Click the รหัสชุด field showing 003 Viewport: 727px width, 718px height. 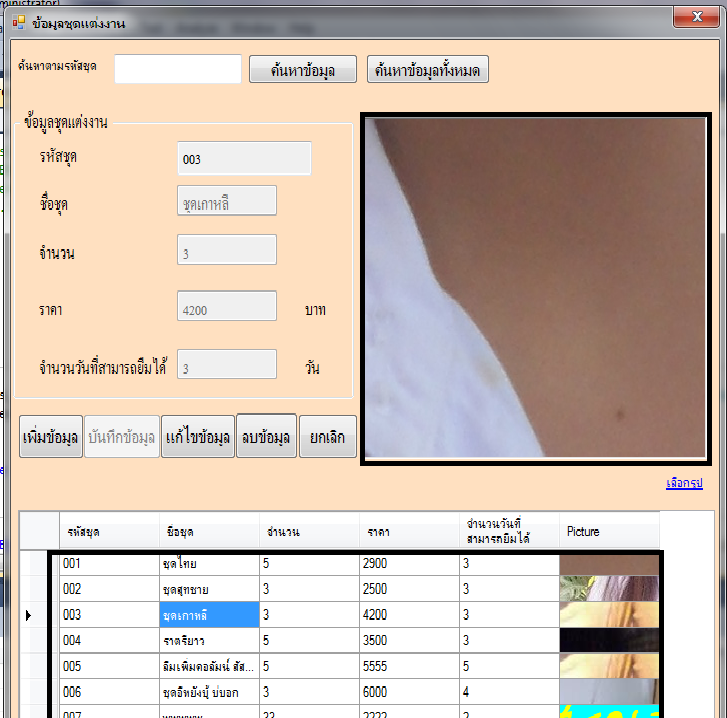pos(244,159)
